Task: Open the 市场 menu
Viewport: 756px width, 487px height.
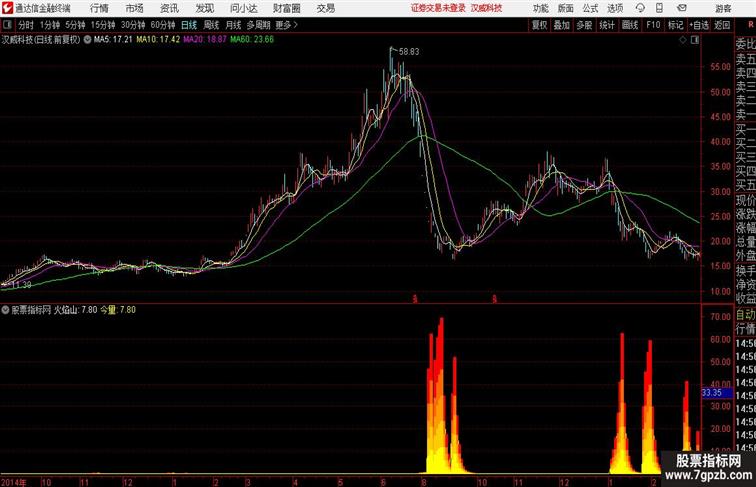Action: coord(135,8)
